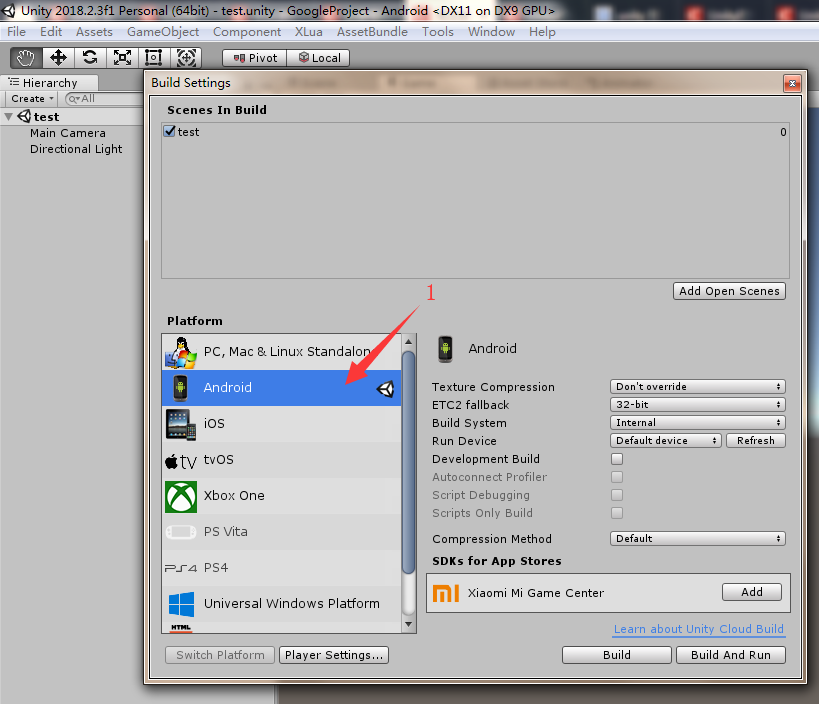The height and width of the screenshot is (704, 819).
Task: Select the tvOS platform
Action: coord(282,460)
